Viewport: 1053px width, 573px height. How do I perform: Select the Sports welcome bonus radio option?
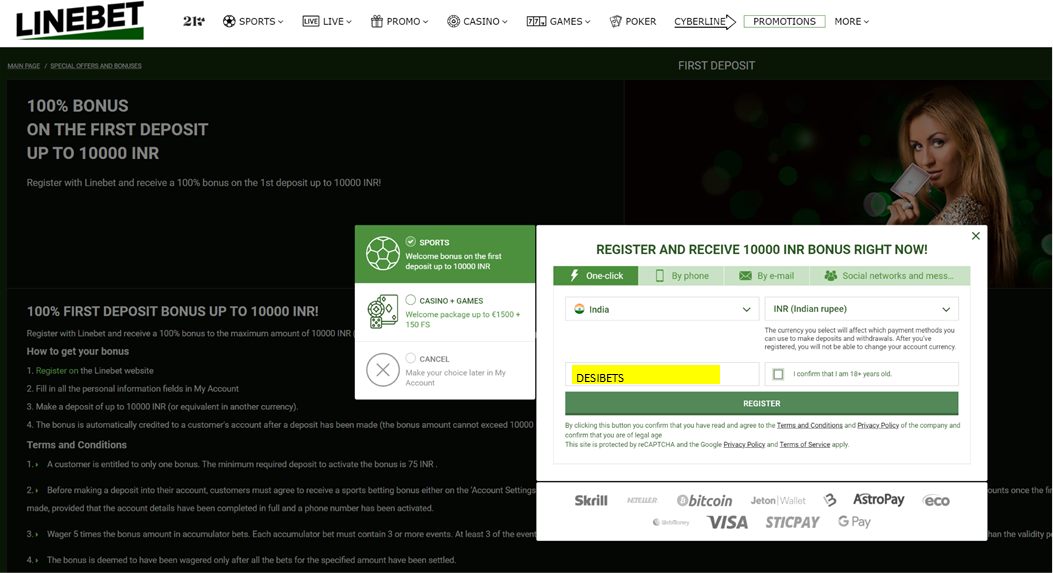pos(410,242)
